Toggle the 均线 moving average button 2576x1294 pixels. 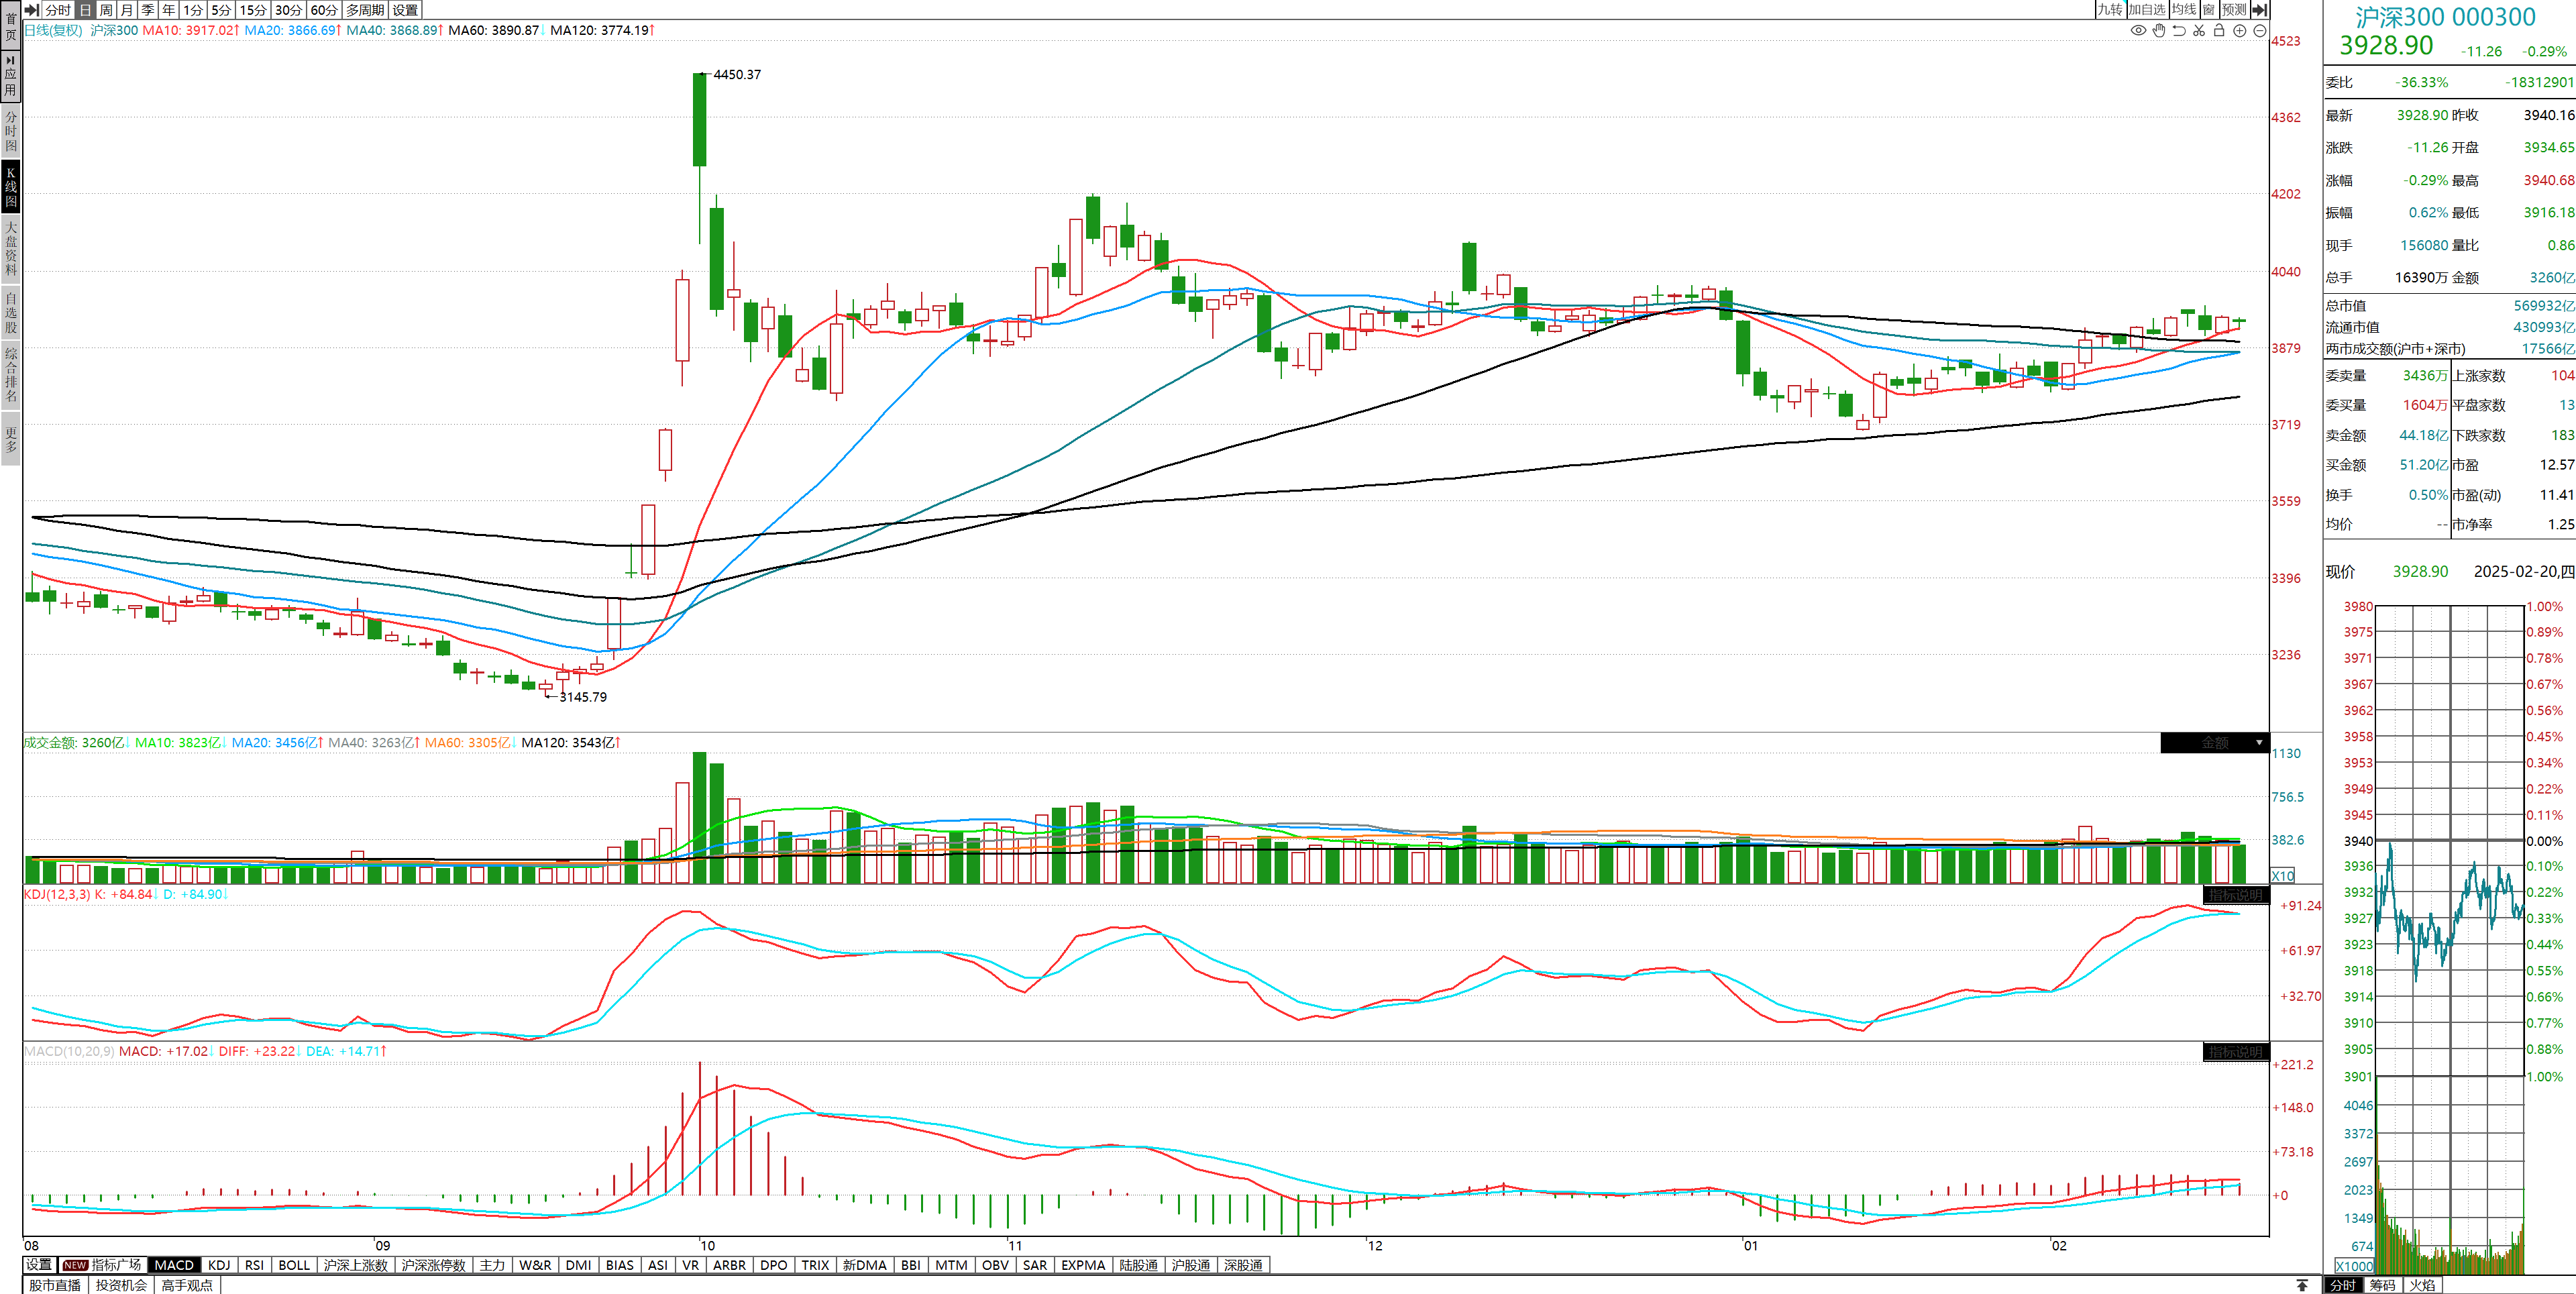[2183, 9]
